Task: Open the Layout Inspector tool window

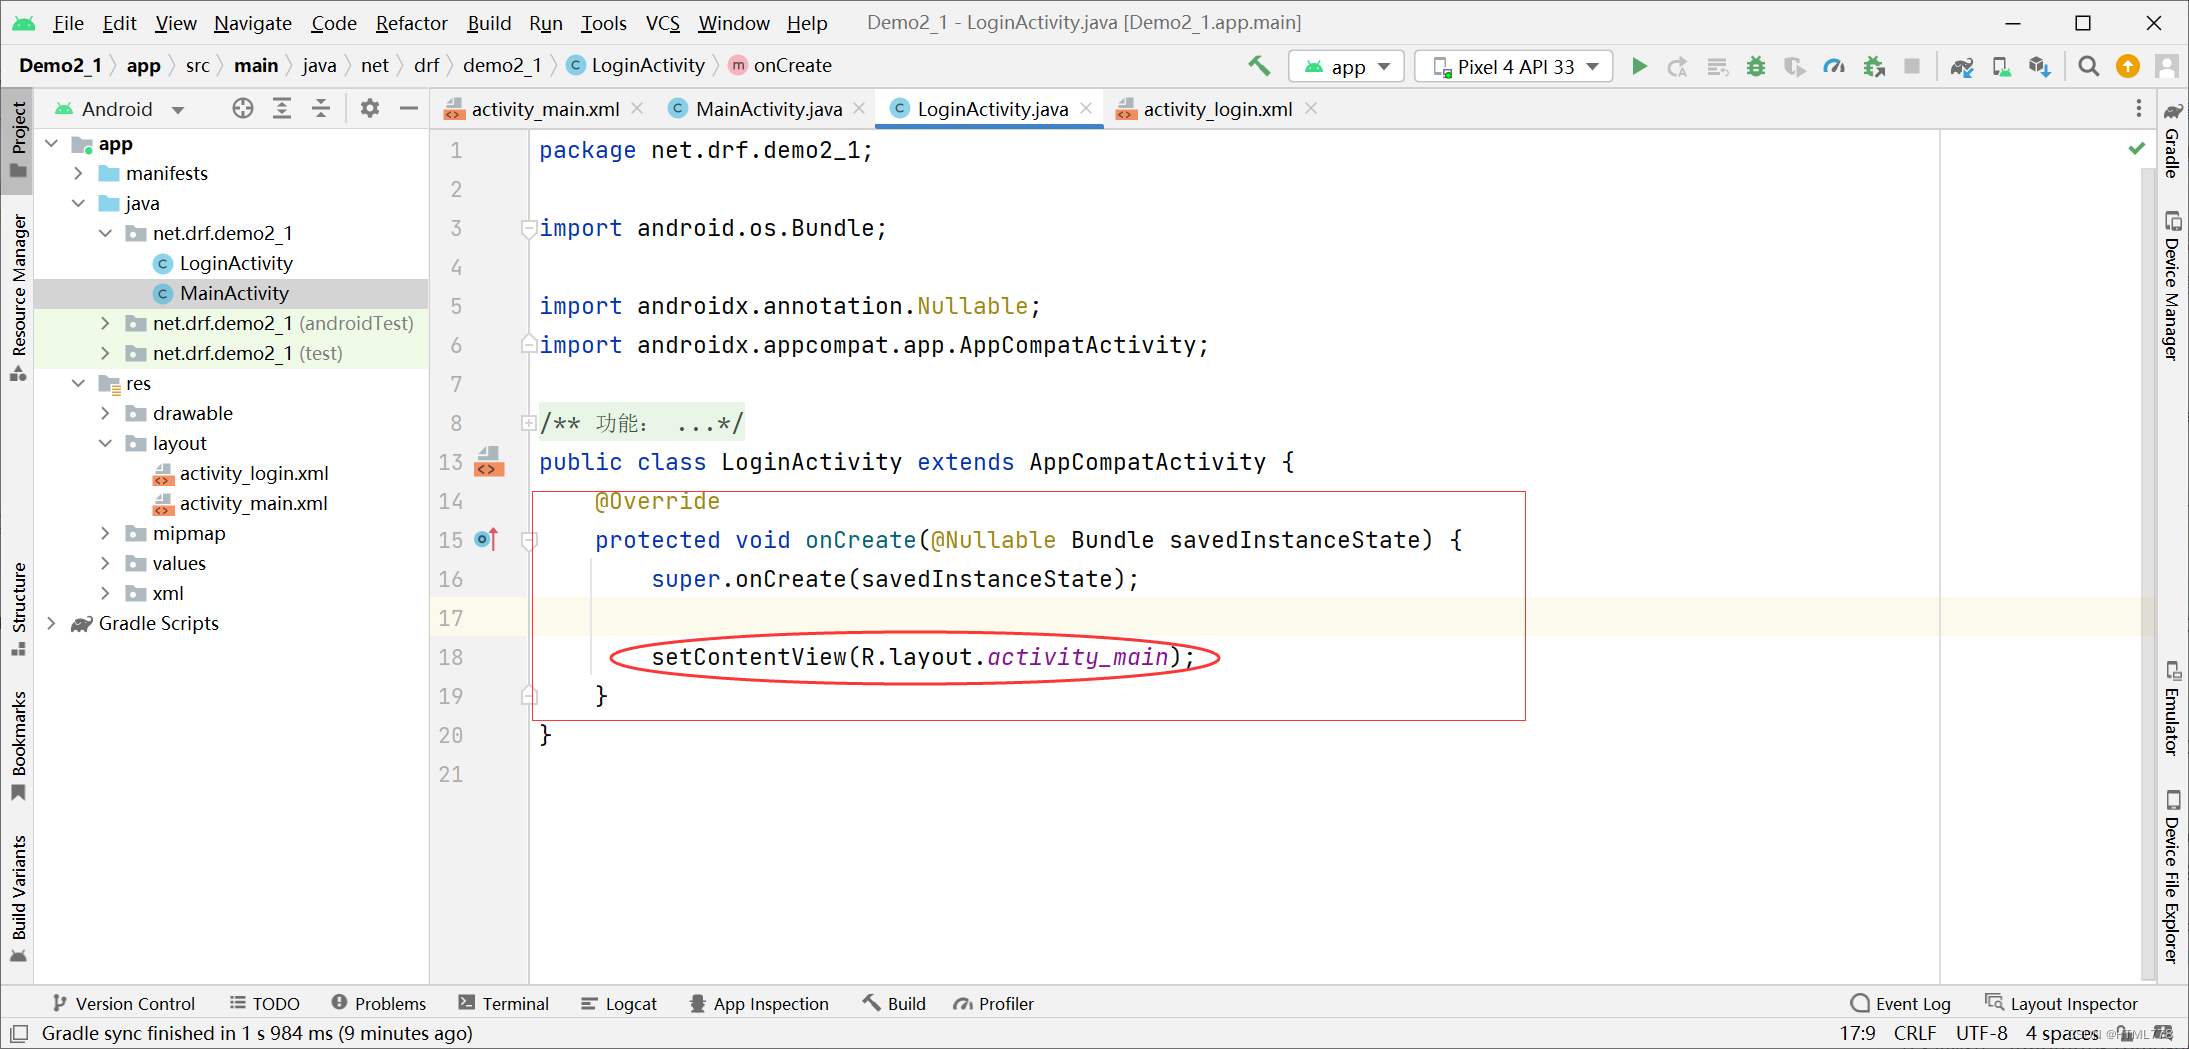Action: click(x=2062, y=1003)
